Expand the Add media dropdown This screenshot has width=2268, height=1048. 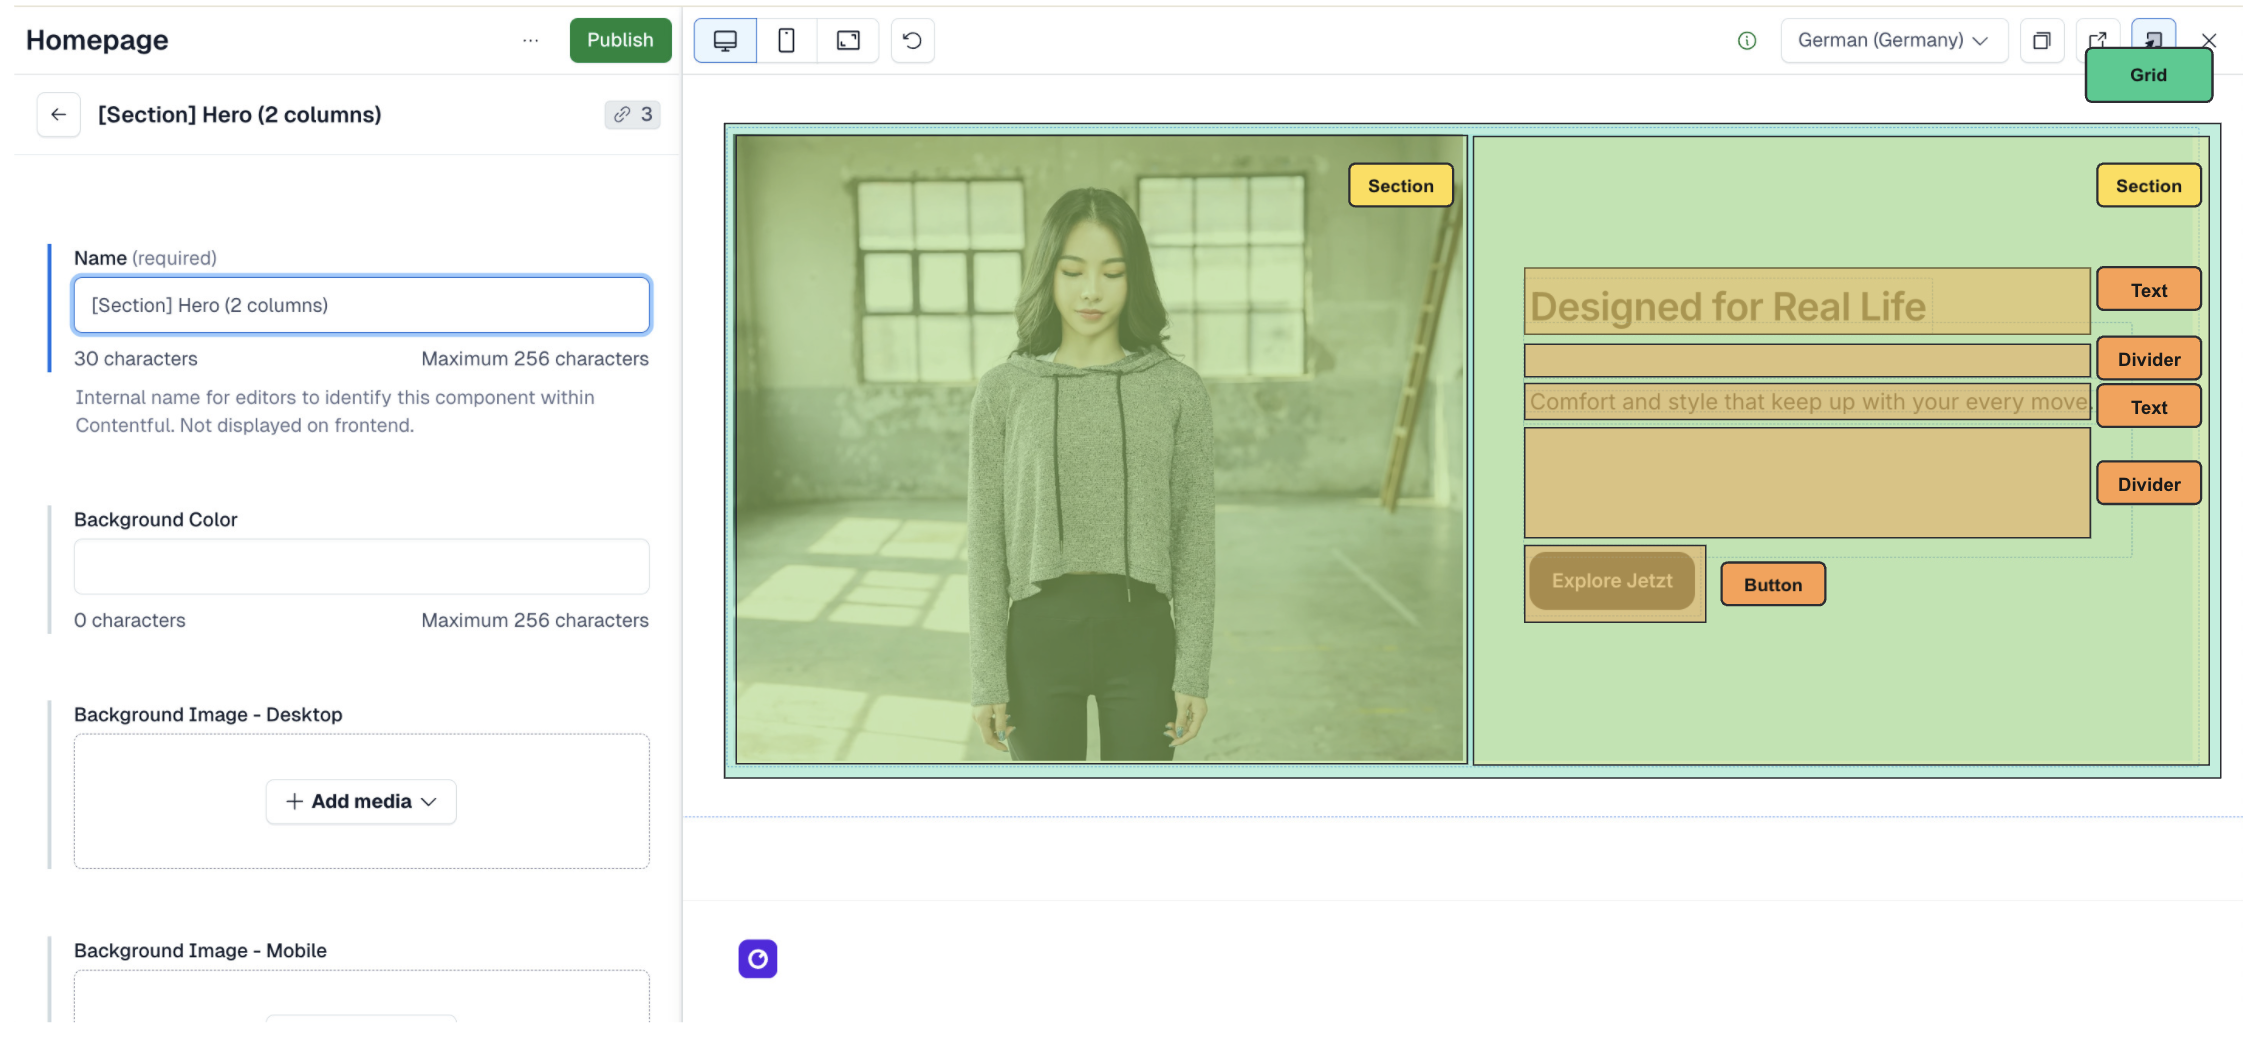coord(361,802)
